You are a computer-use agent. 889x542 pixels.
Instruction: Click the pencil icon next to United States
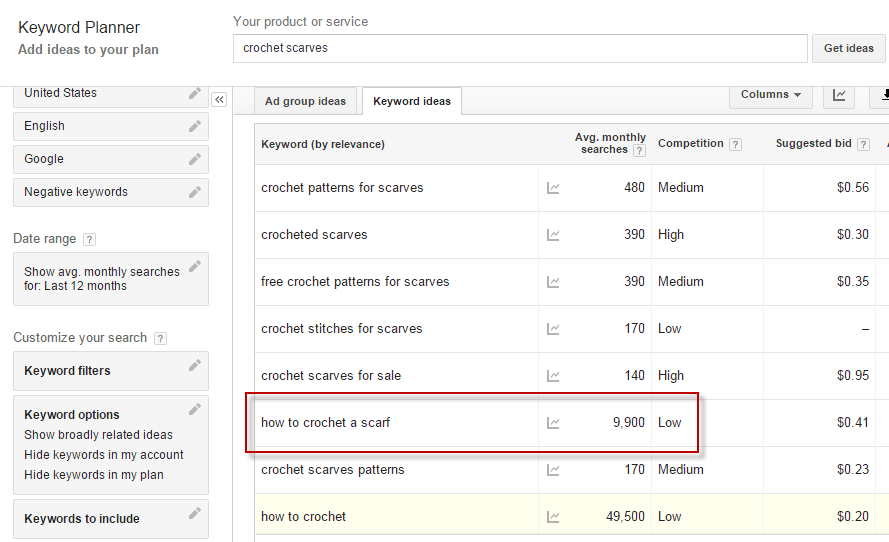[x=195, y=93]
